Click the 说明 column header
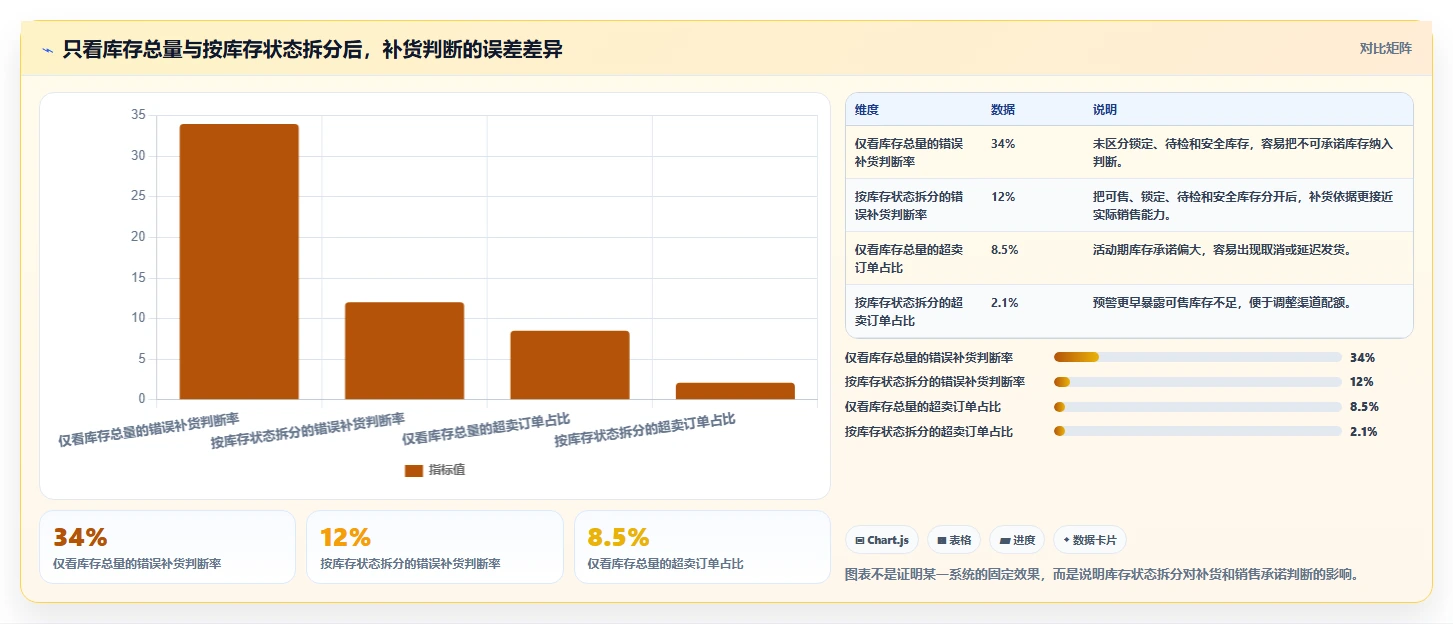1453x624 pixels. [1105, 109]
